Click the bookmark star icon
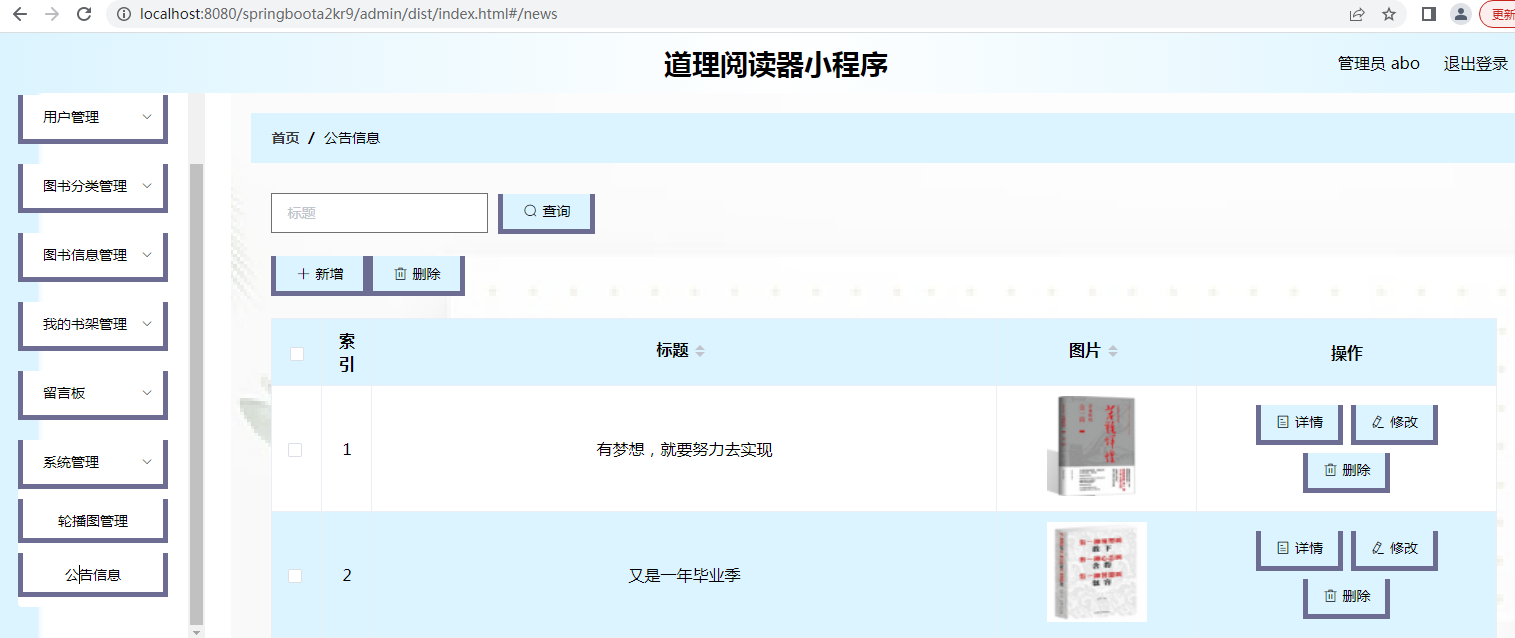The height and width of the screenshot is (638, 1515). (x=1389, y=14)
